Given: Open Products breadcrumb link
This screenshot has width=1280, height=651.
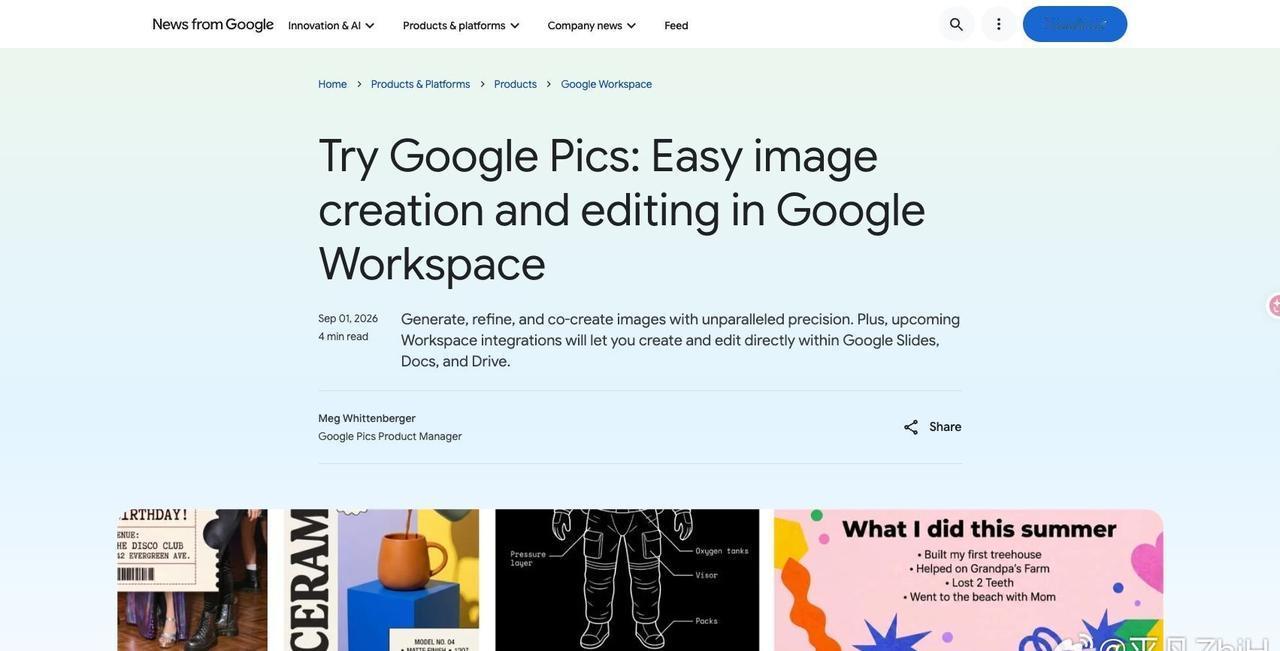Looking at the screenshot, I should click(x=515, y=84).
